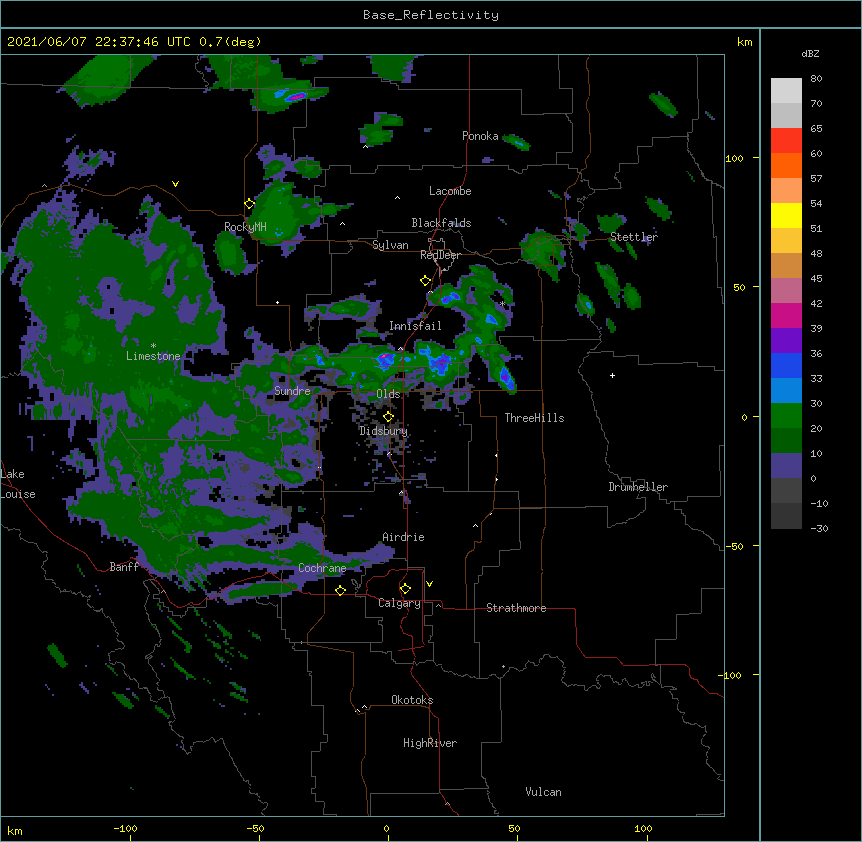Select the Olds town label
The height and width of the screenshot is (842, 862).
pyautogui.click(x=388, y=394)
